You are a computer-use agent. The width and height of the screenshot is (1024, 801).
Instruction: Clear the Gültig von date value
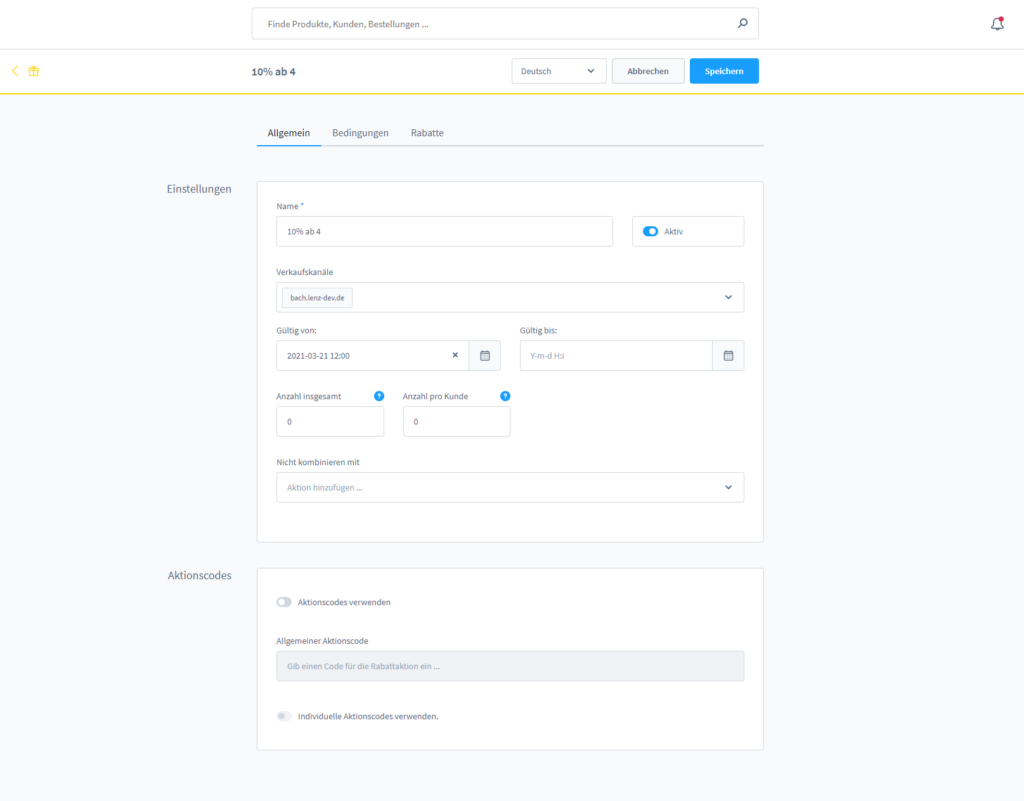(x=455, y=355)
